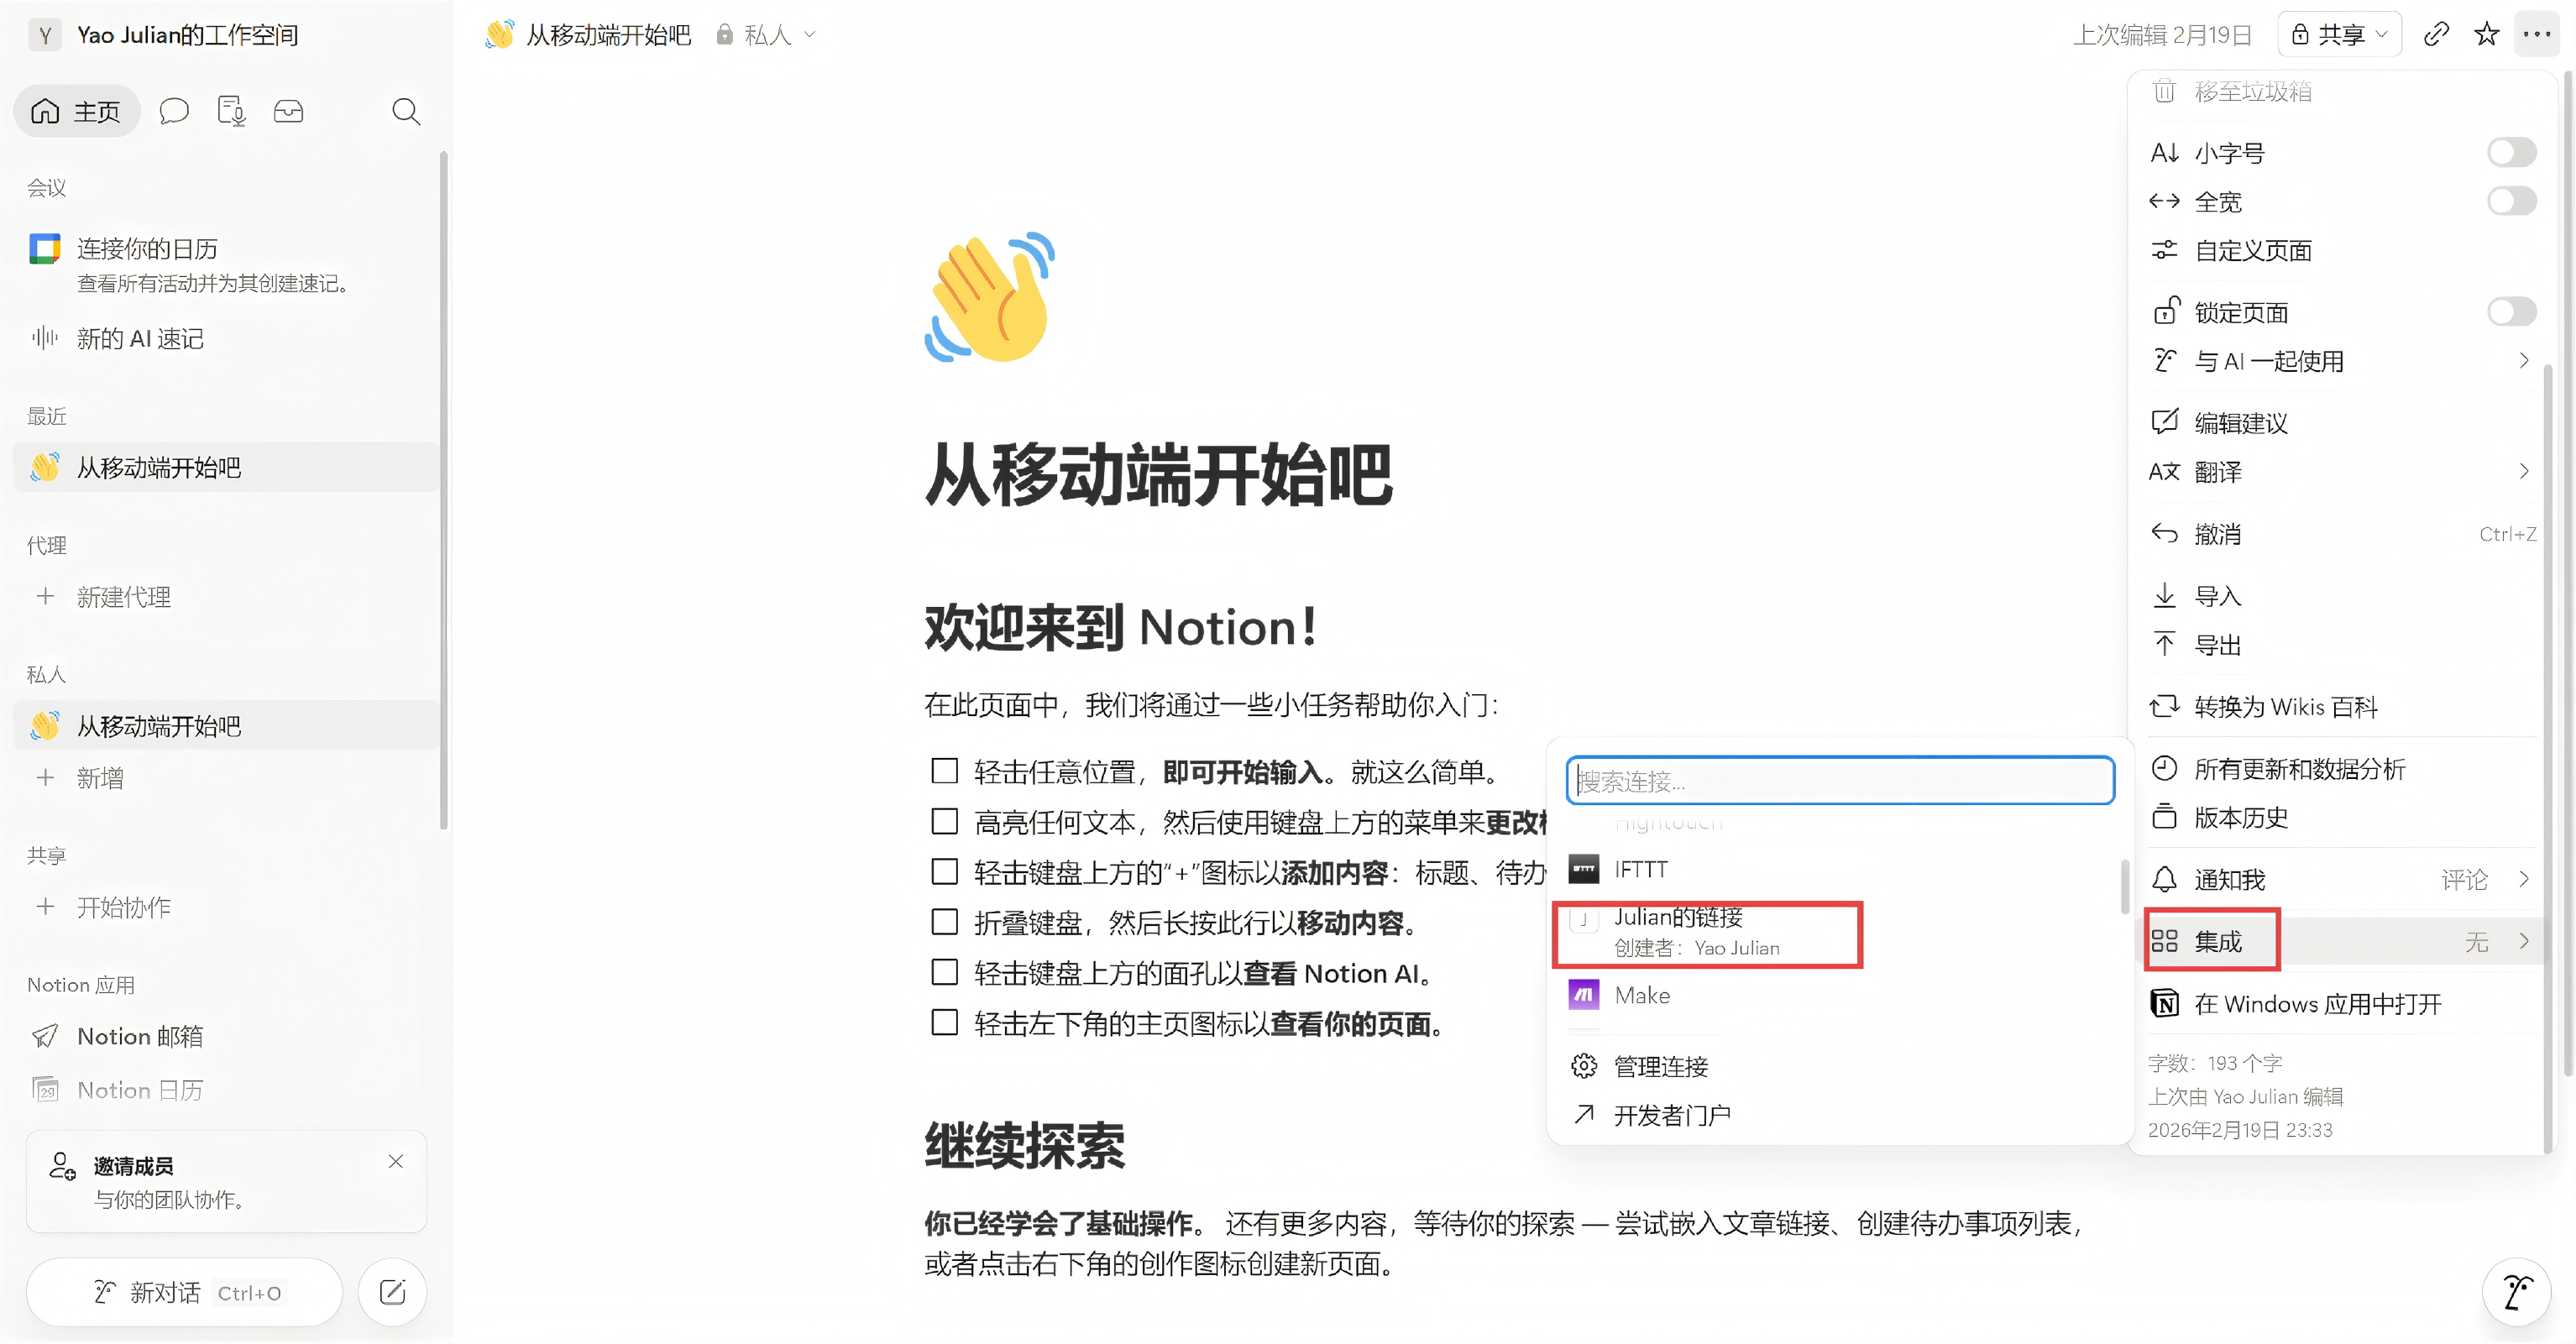Expand 与 AI 一起使用 submenu
Screen dimensions: 2576x1344
(x=2340, y=361)
